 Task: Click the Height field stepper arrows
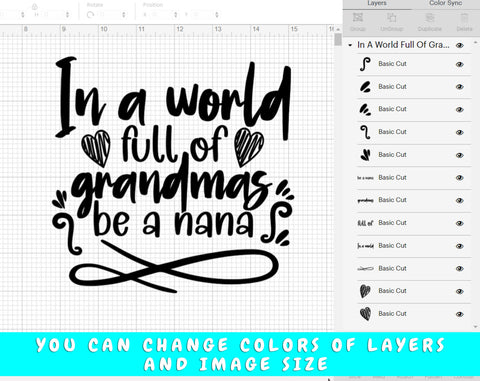(67, 15)
